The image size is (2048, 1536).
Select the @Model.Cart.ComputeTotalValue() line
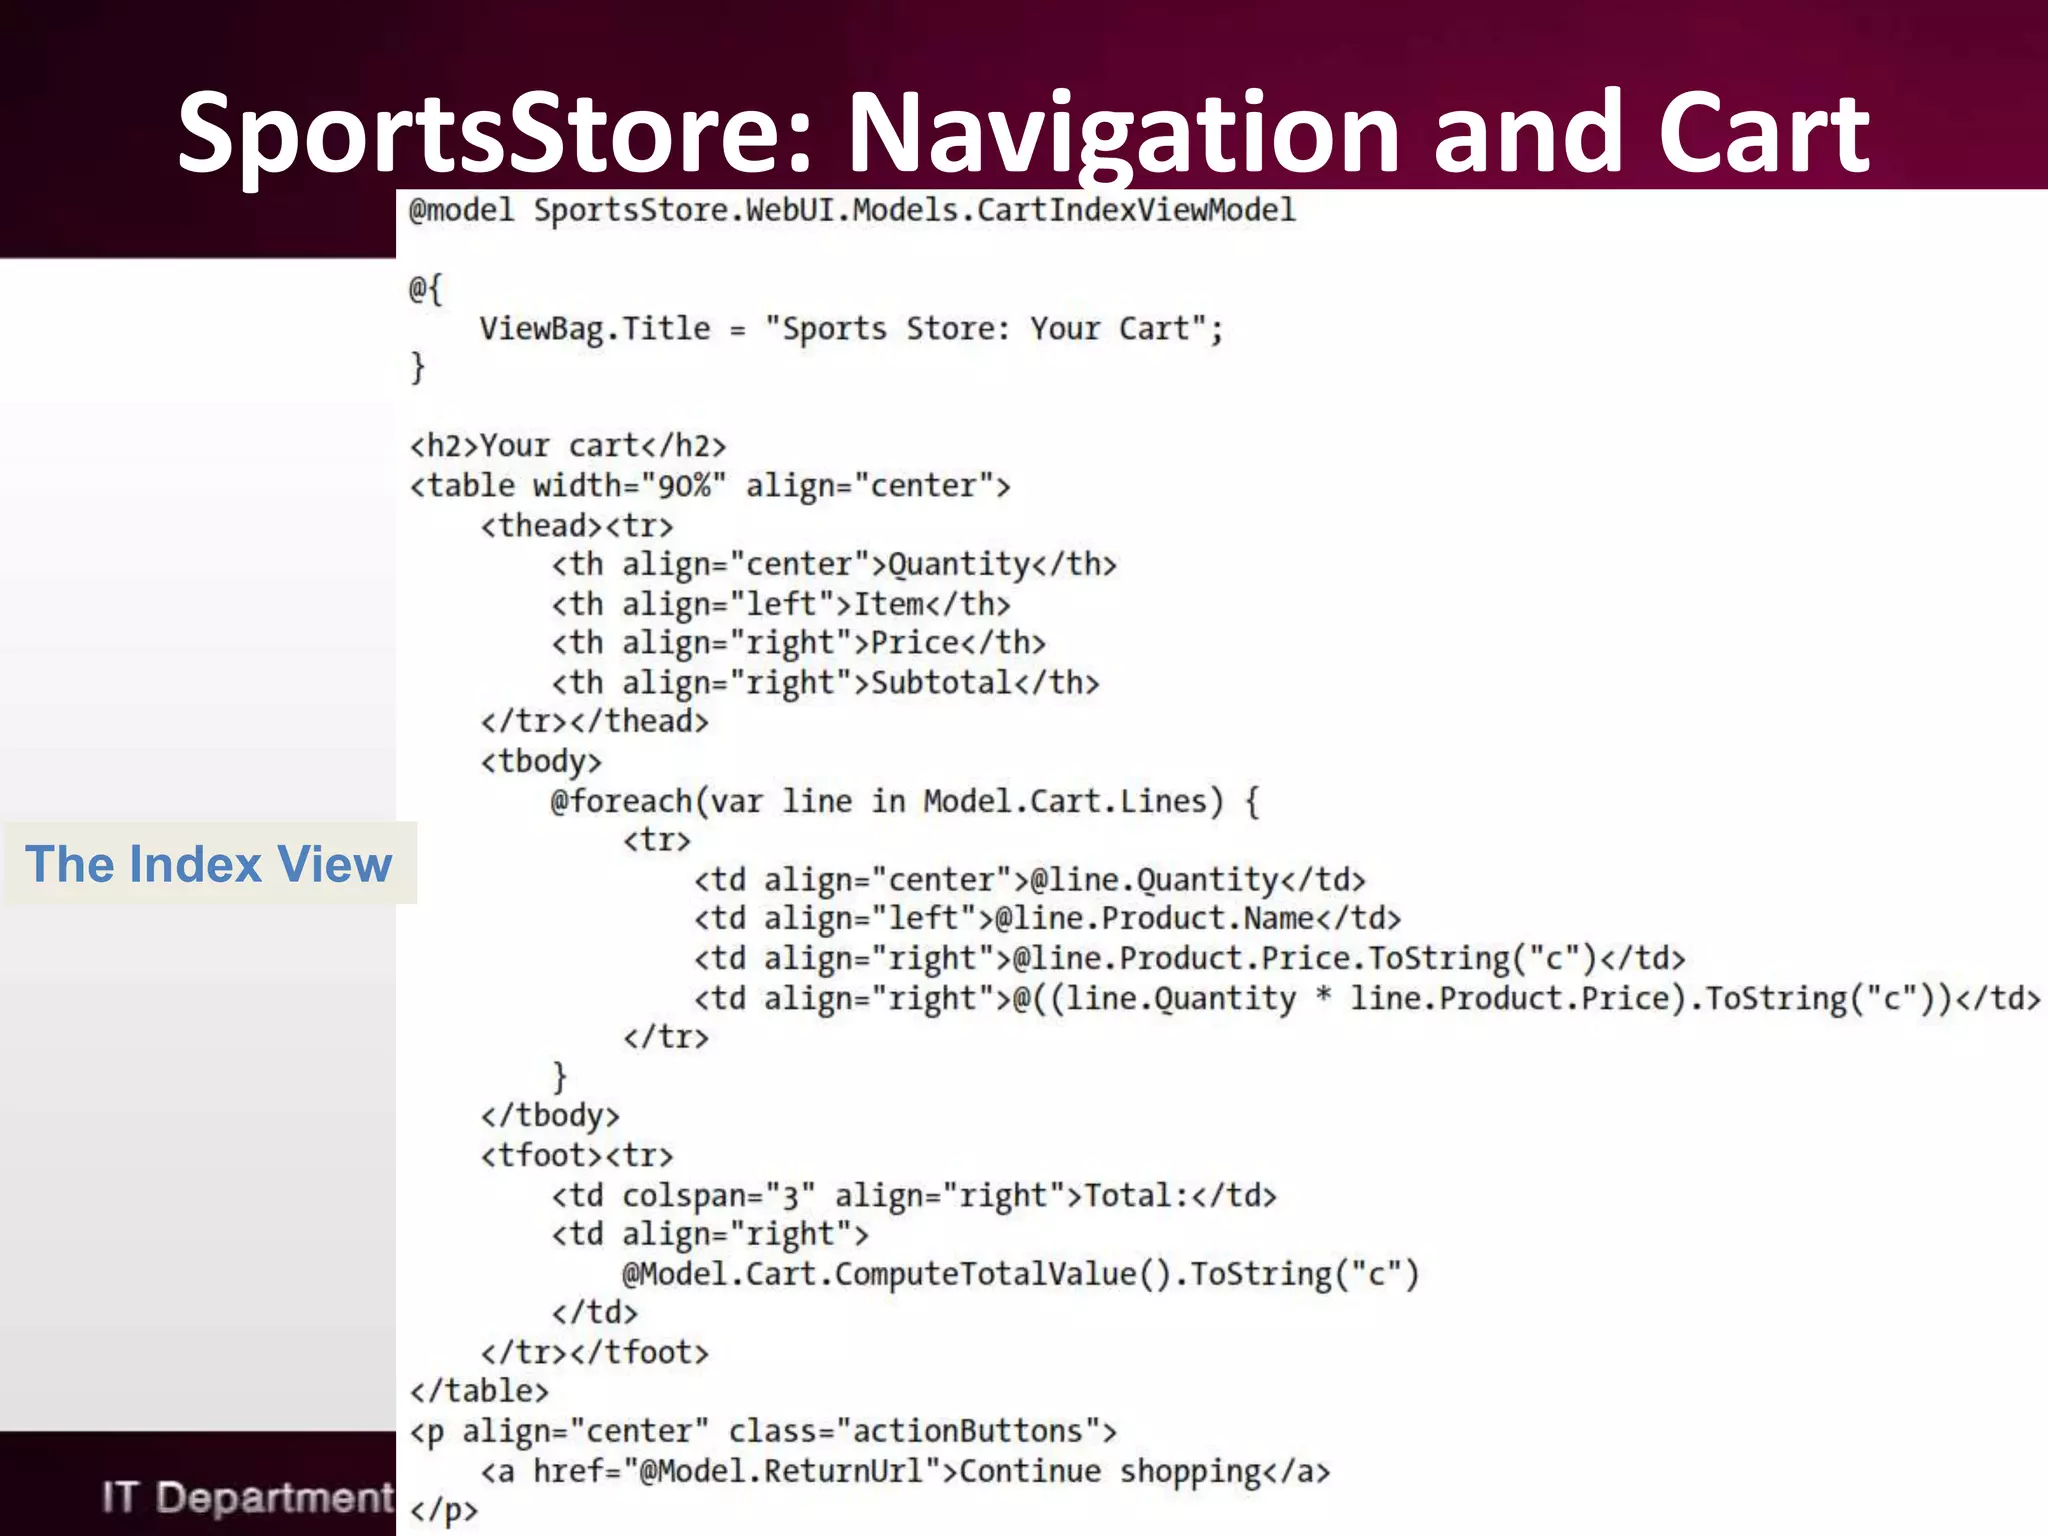[x=1021, y=1275]
